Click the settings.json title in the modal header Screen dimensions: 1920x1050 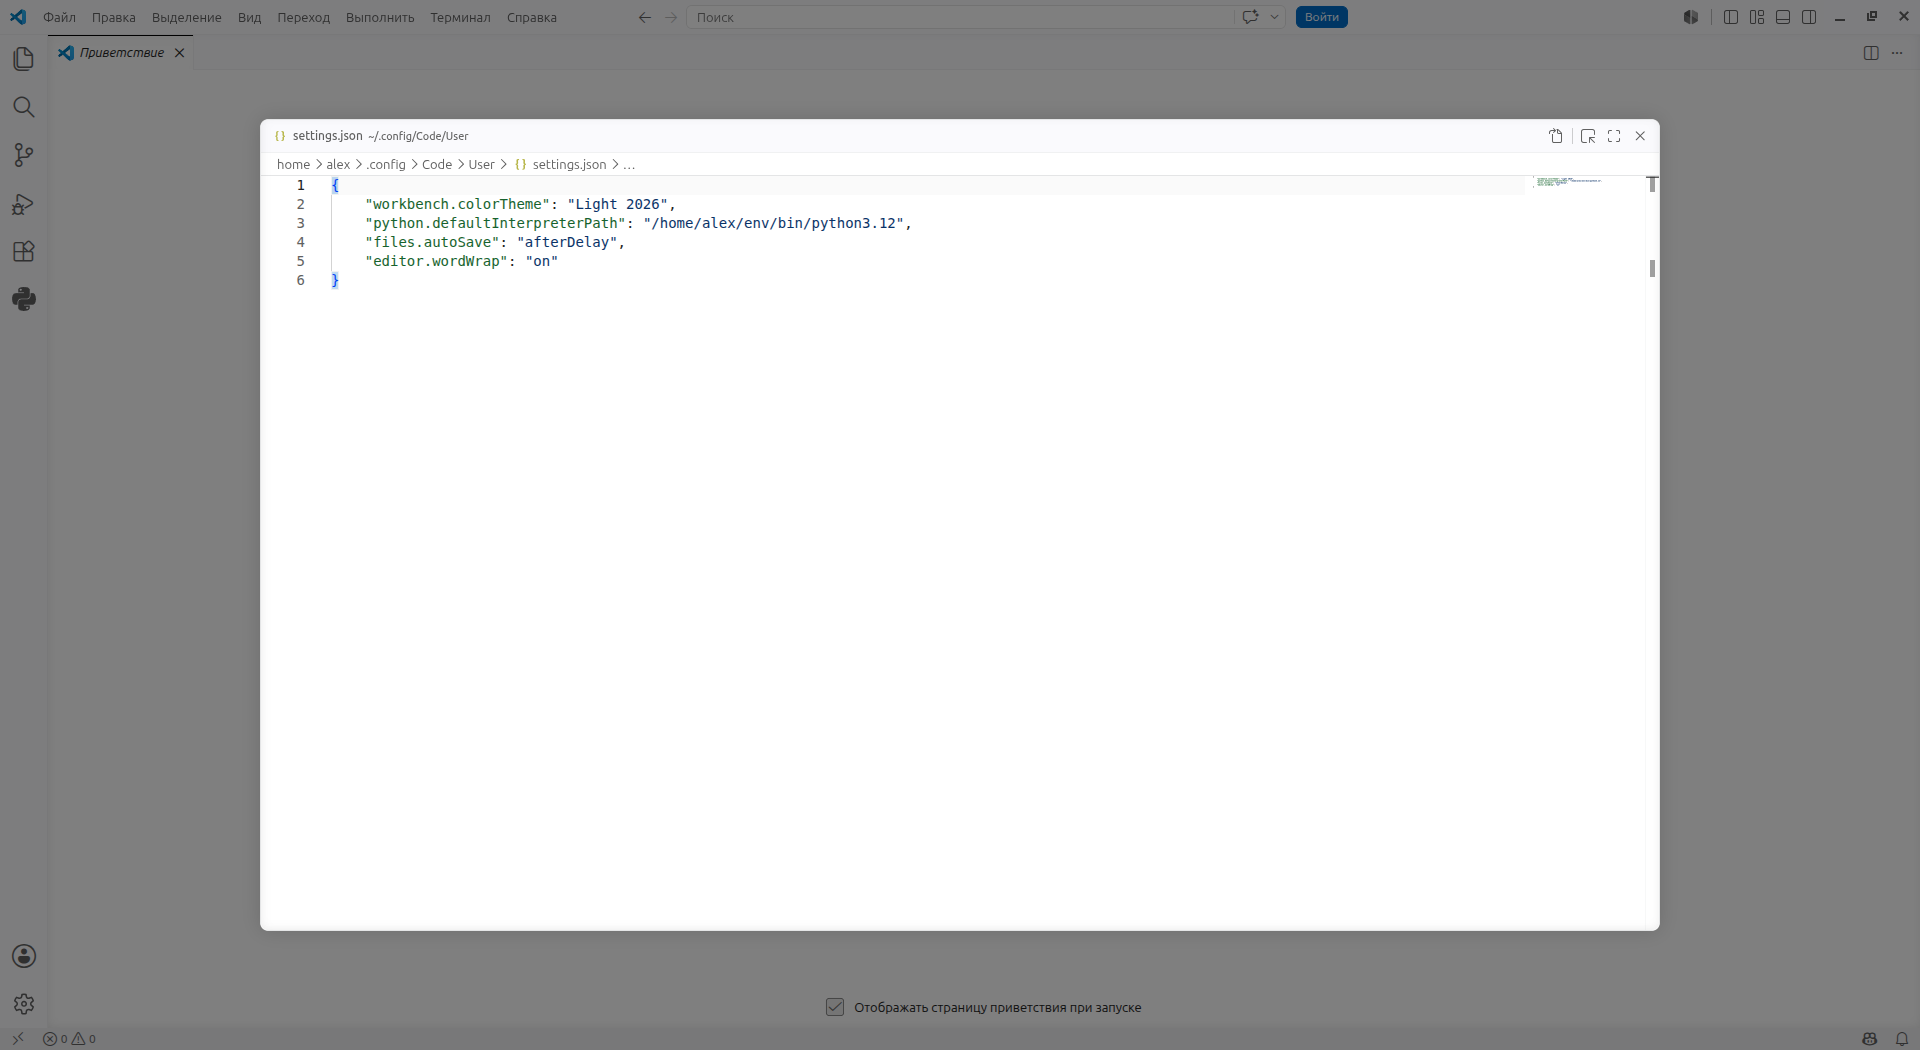point(327,136)
